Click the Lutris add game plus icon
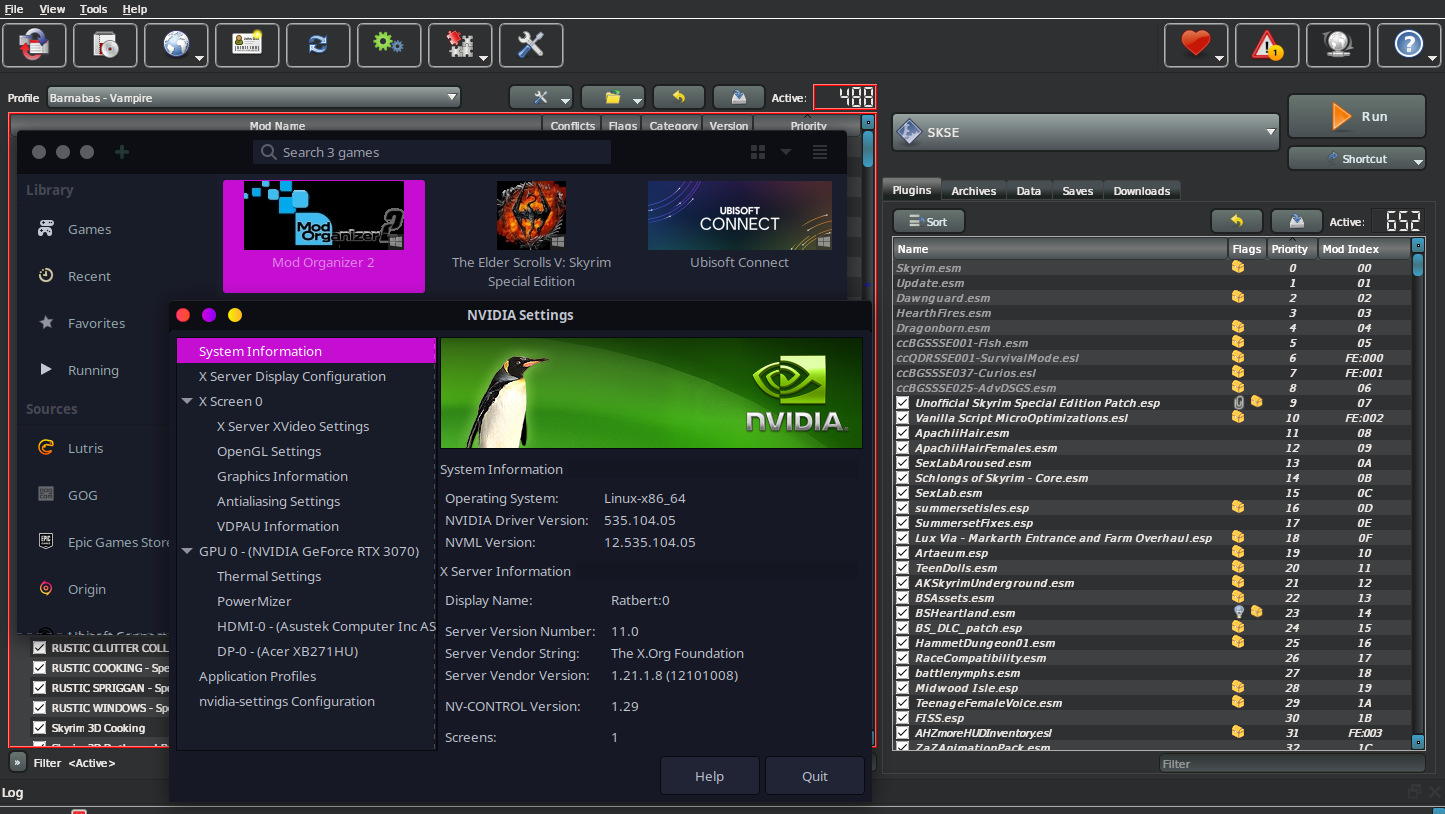The image size is (1445, 814). click(122, 152)
